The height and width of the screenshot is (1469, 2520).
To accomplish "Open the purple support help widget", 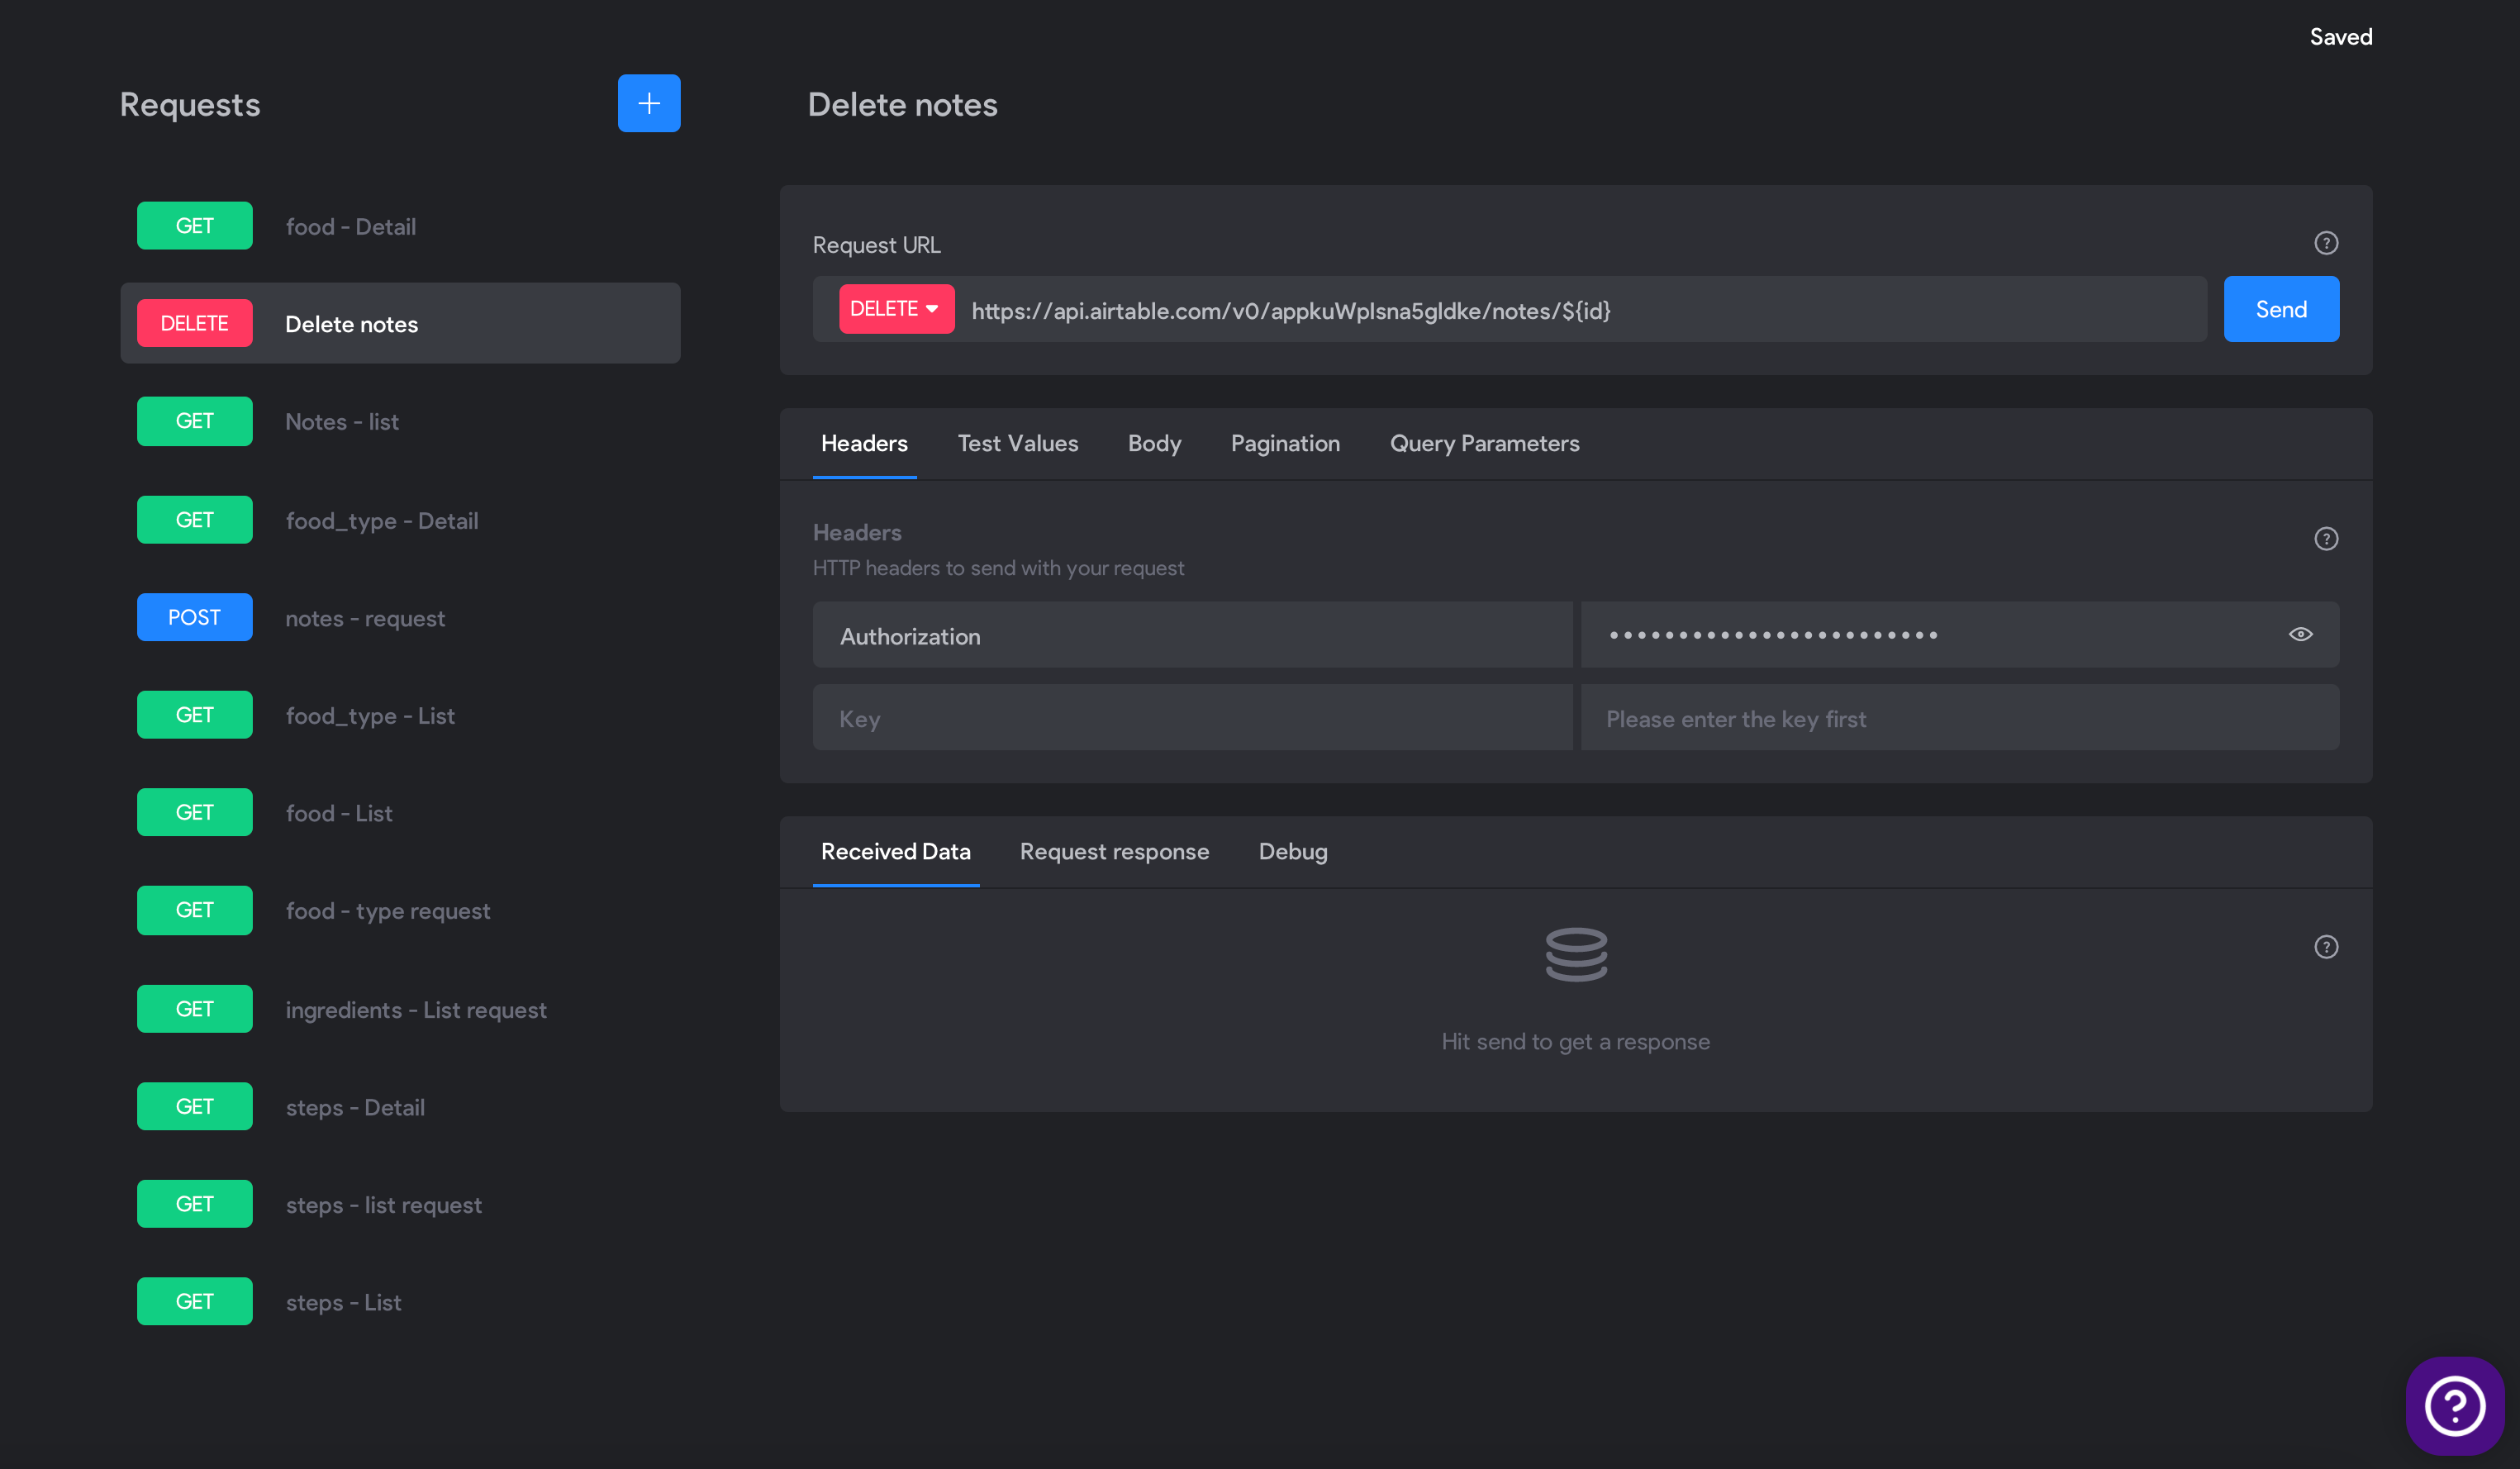I will point(2455,1405).
